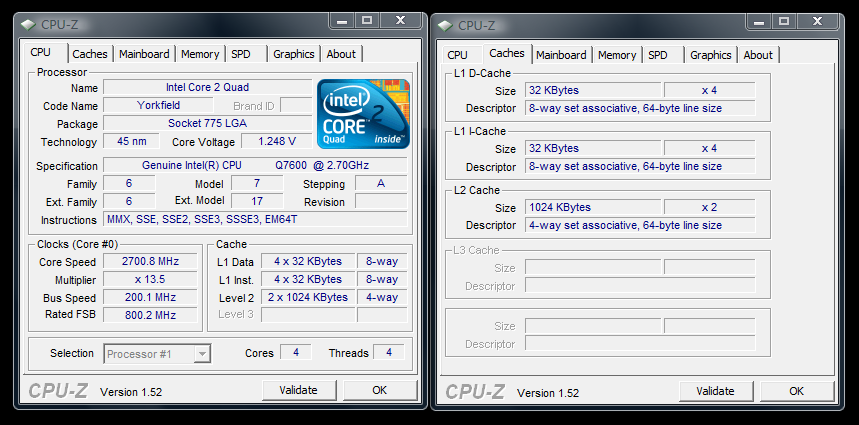The image size is (859, 425).
Task: Click the CPU-Z title icon in the left window
Action: click(x=29, y=25)
